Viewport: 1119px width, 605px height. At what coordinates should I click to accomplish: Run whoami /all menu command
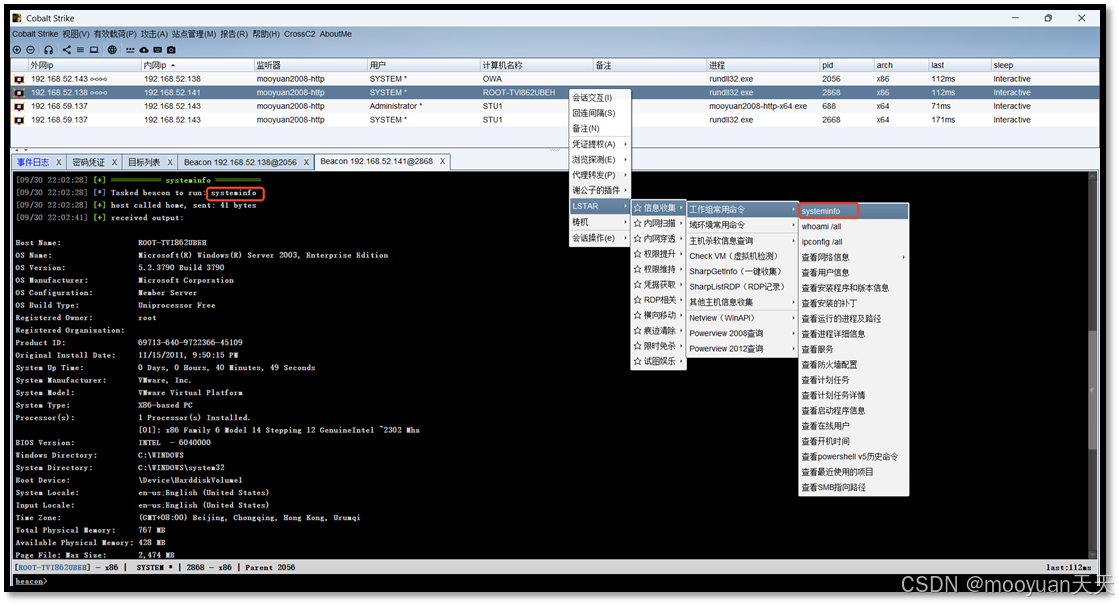[x=854, y=226]
